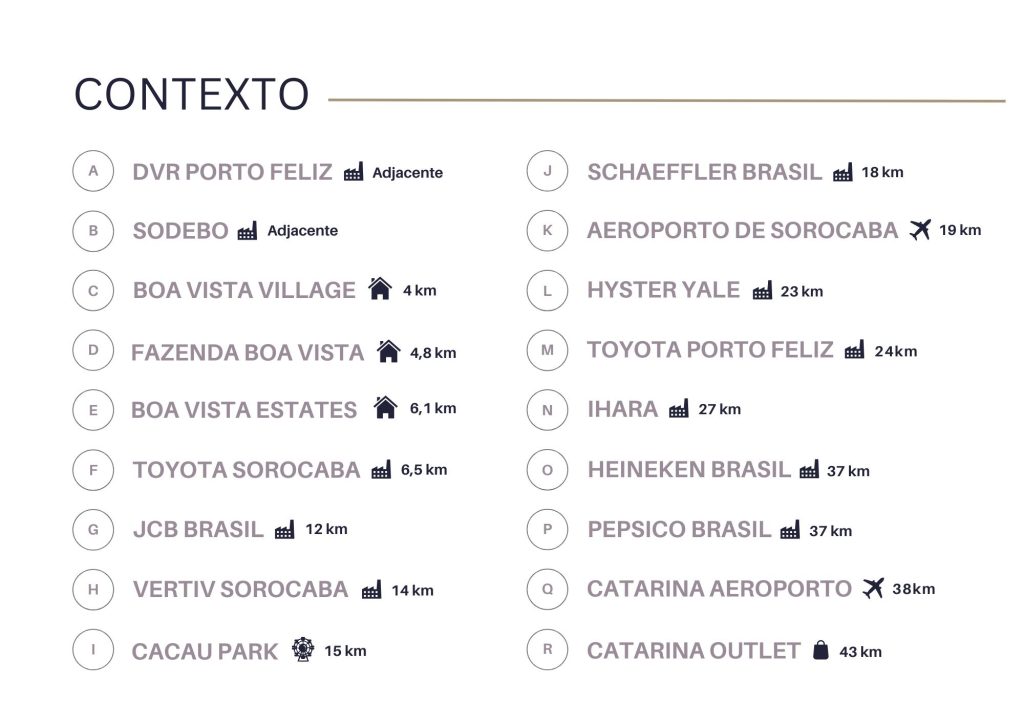The image size is (1024, 724).
Task: Select the circled letter A marker
Action: (93, 171)
